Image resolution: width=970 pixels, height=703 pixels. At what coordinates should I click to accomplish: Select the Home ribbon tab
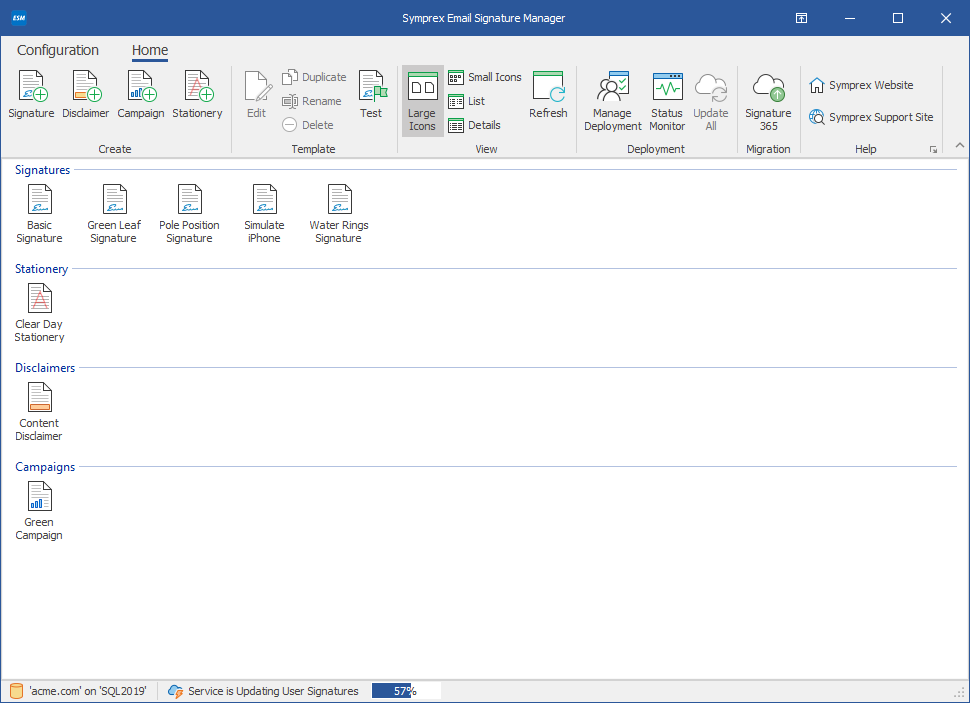click(x=150, y=50)
